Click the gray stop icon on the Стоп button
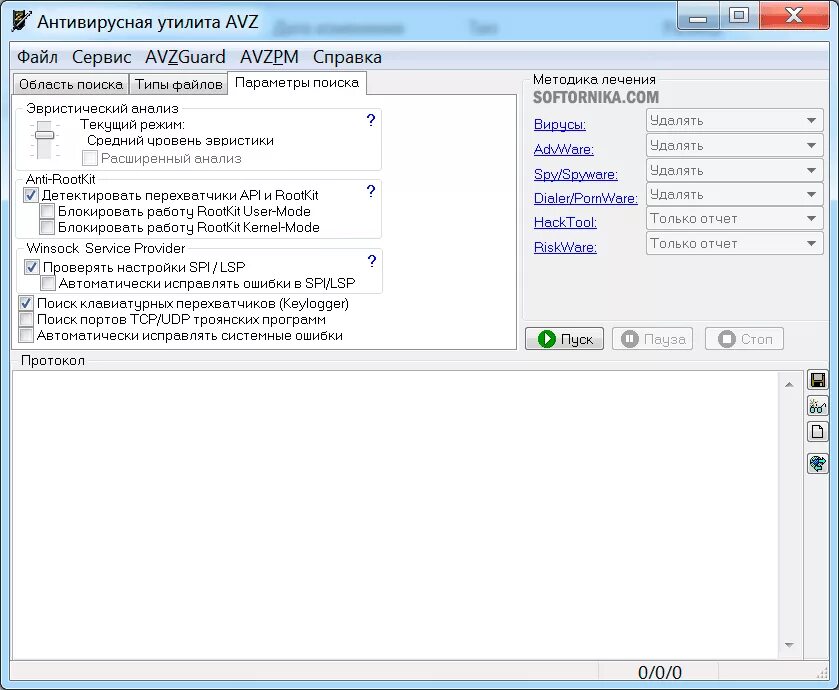This screenshot has width=839, height=690. click(728, 339)
